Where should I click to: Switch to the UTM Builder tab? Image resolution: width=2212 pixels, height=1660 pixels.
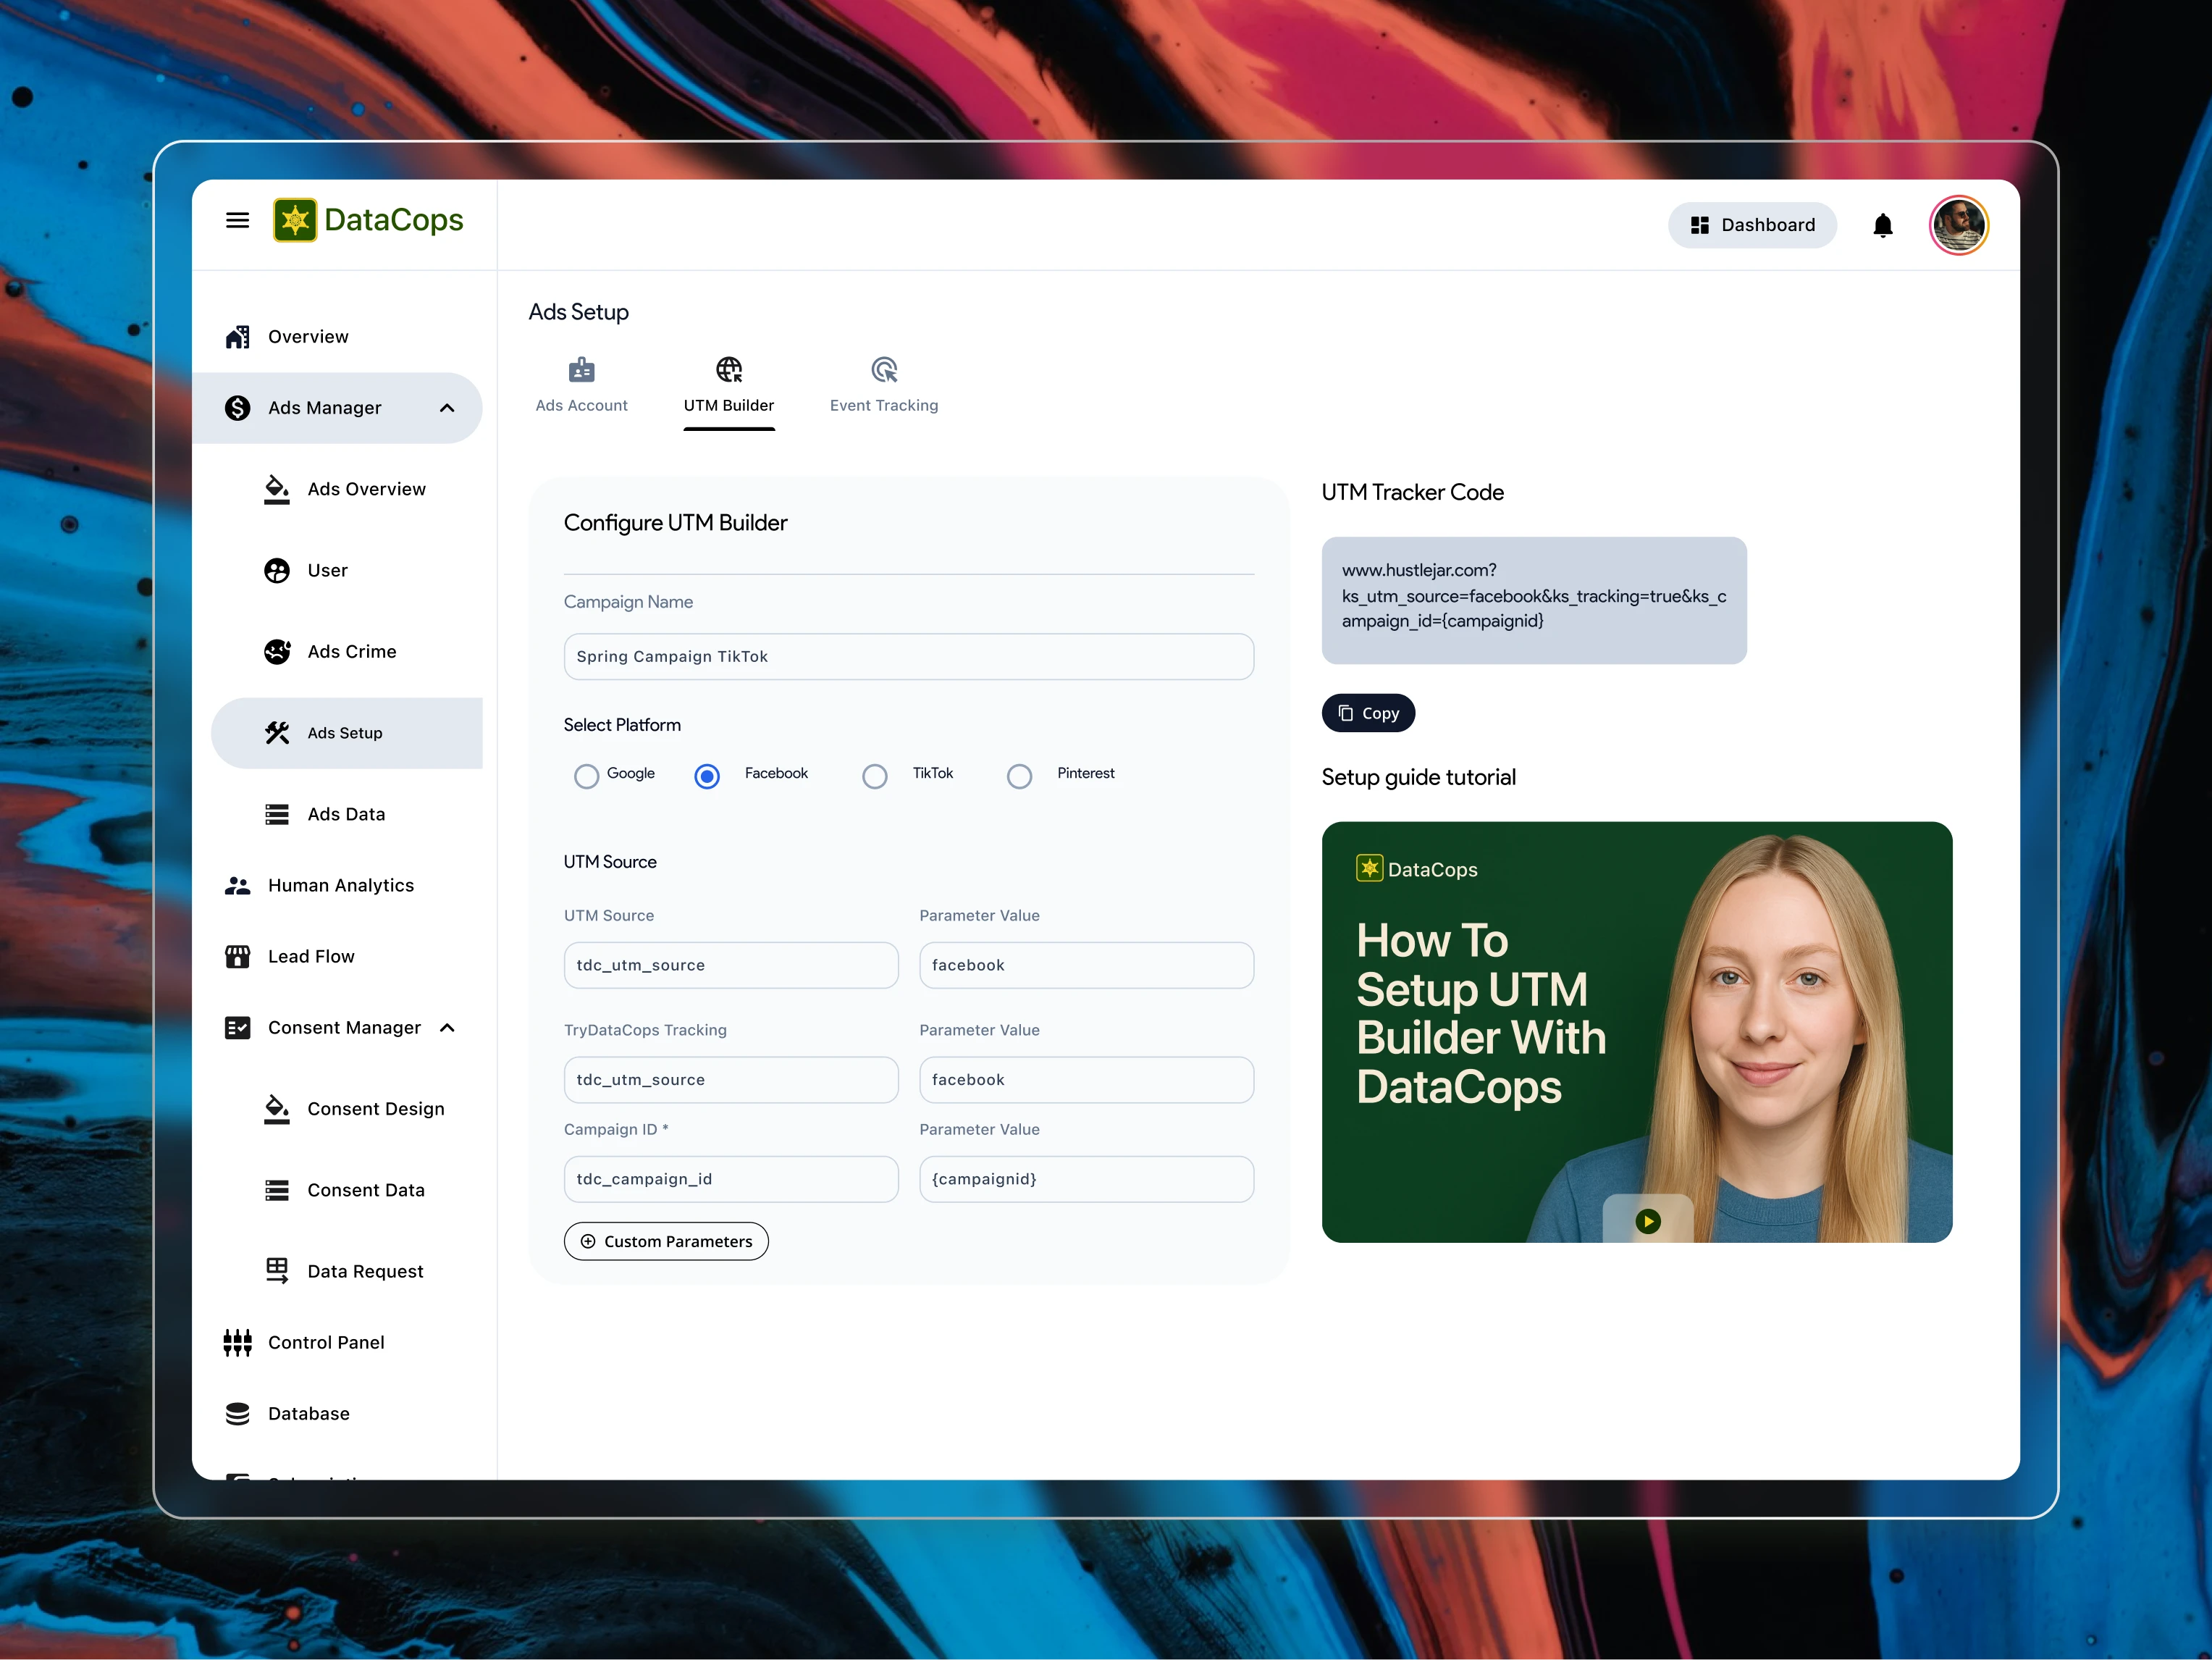pyautogui.click(x=729, y=385)
